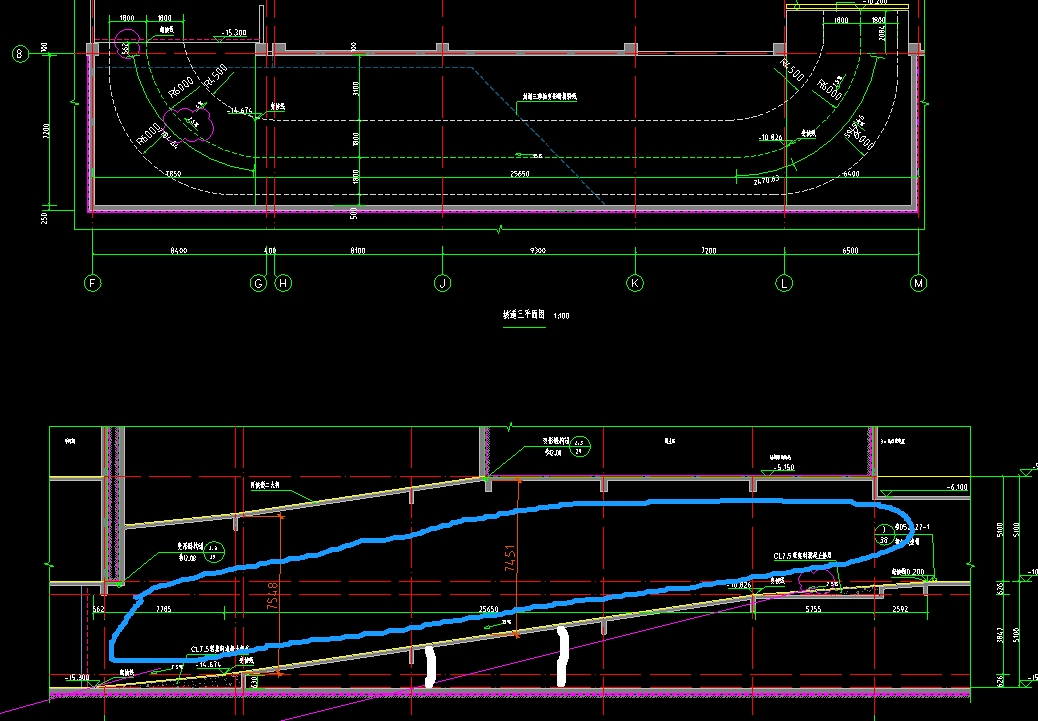Select grid axis bubble H
The width and height of the screenshot is (1038, 721).
point(283,283)
